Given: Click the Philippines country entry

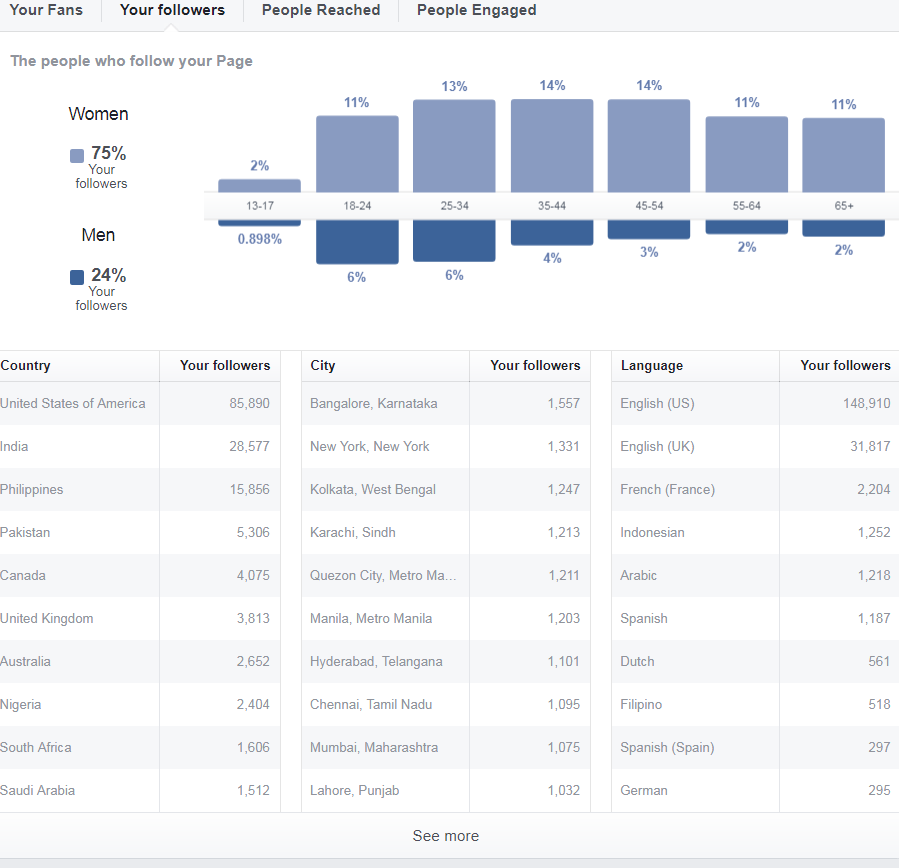Looking at the screenshot, I should (x=140, y=490).
